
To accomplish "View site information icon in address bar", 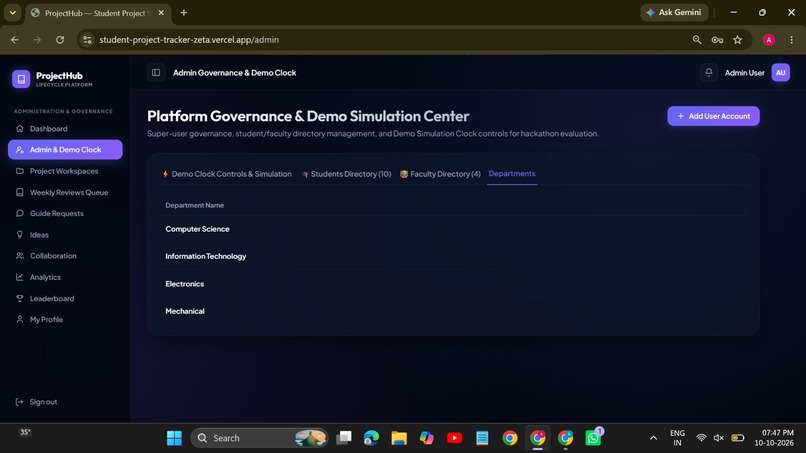I will point(87,40).
